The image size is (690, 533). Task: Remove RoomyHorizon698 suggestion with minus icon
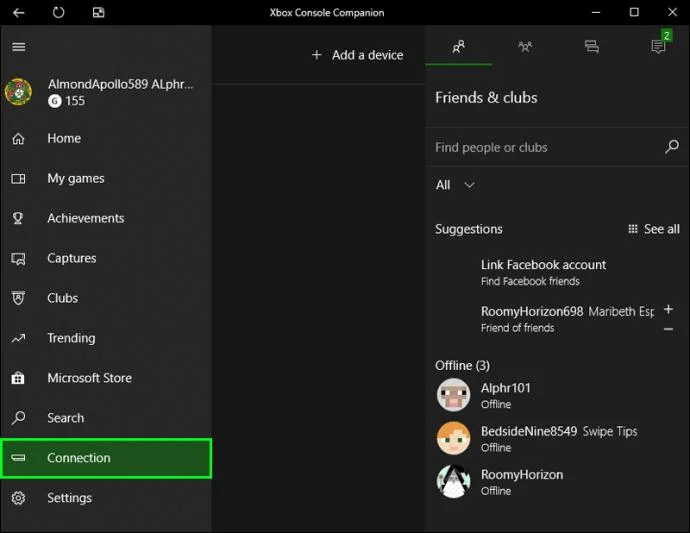[668, 329]
